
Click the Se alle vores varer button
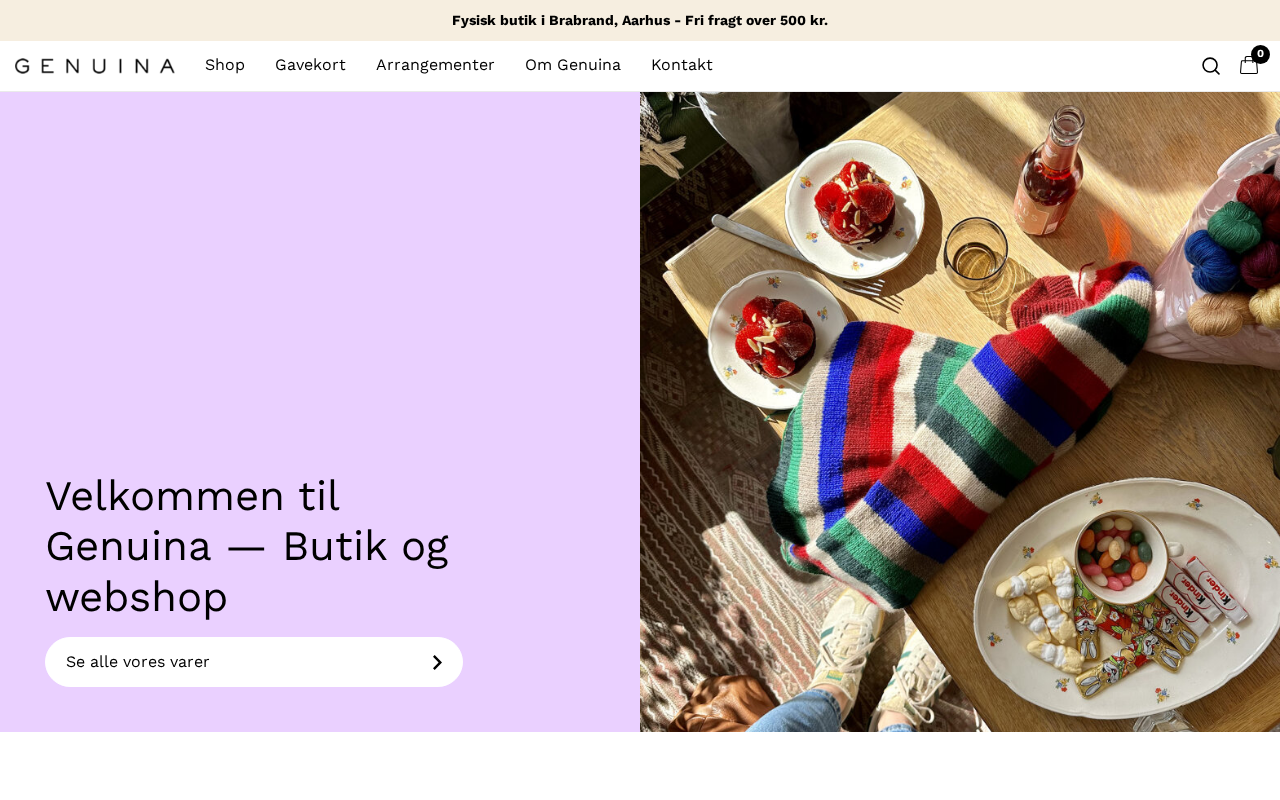[x=254, y=662]
